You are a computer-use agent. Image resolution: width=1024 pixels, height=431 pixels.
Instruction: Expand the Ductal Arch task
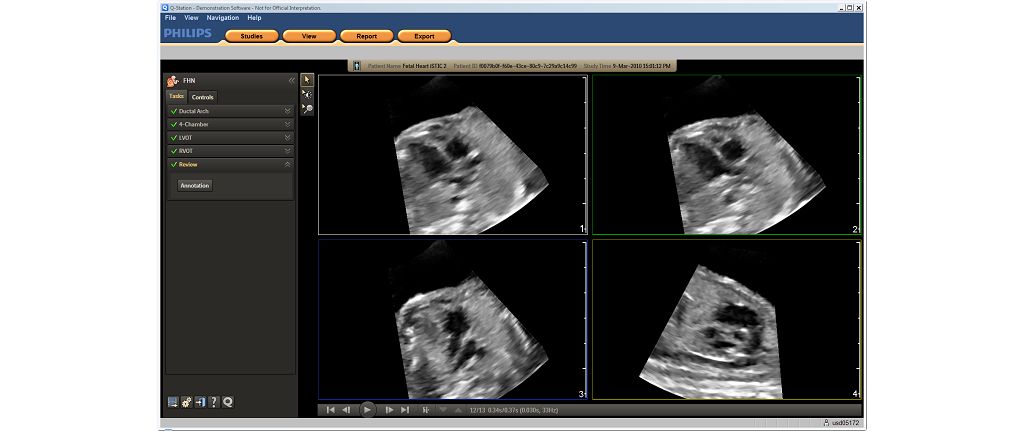(x=287, y=111)
